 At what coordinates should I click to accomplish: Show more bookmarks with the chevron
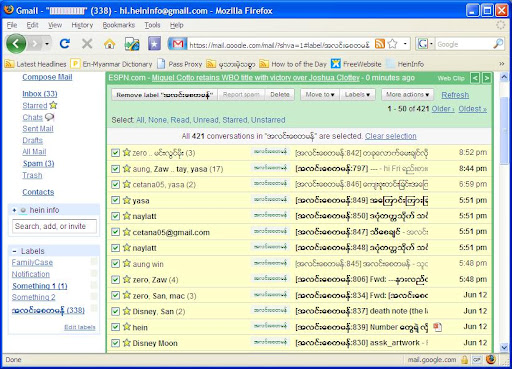[502, 64]
